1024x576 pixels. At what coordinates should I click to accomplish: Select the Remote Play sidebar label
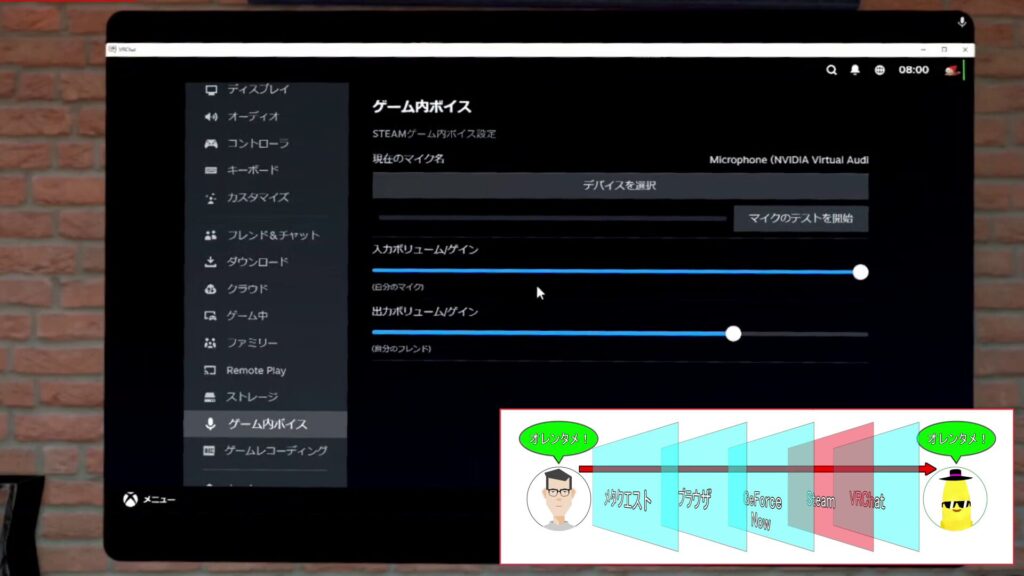(256, 370)
